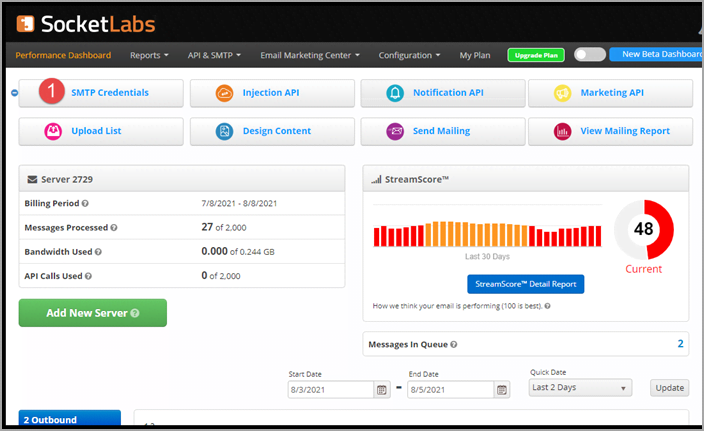This screenshot has width=704, height=431.
Task: Click the red 'Current' label
Action: click(643, 269)
